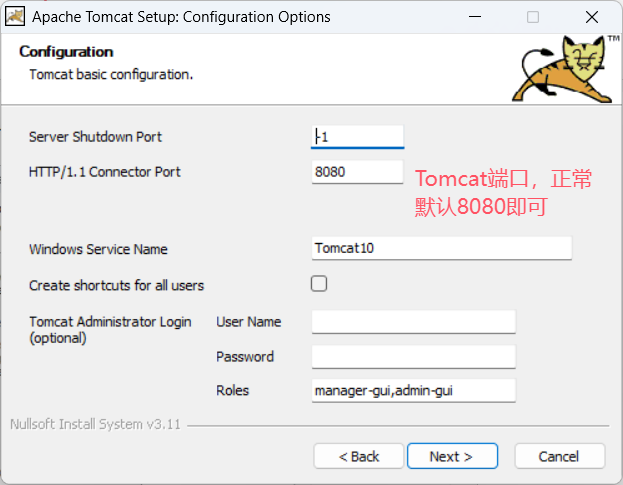This screenshot has width=623, height=485.
Task: Cancel the Tomcat installation
Action: (x=559, y=456)
